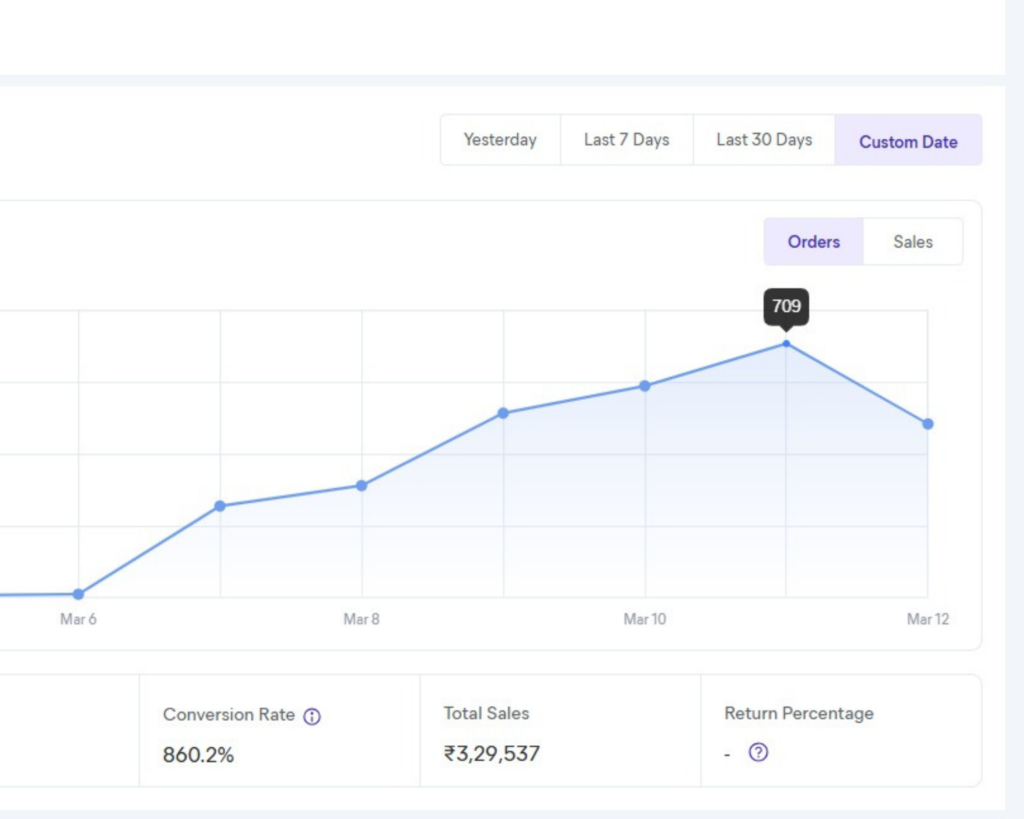Screen dimensions: 1024x819
Task: Click the Mar 10 data point
Action: (645, 386)
